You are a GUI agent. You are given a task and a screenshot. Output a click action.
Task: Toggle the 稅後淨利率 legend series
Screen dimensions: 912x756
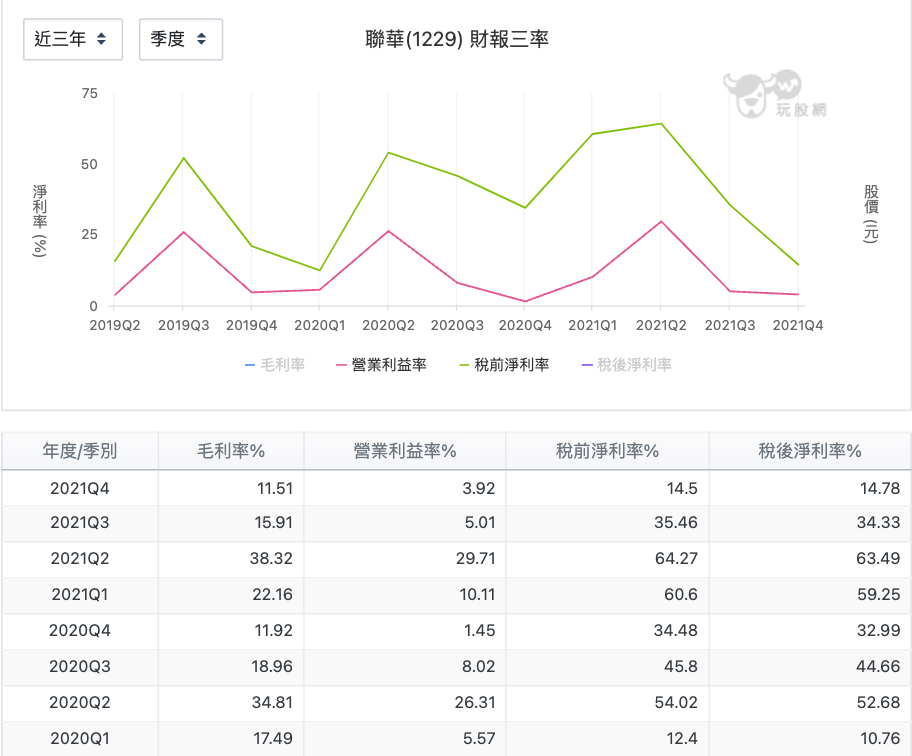(x=627, y=365)
